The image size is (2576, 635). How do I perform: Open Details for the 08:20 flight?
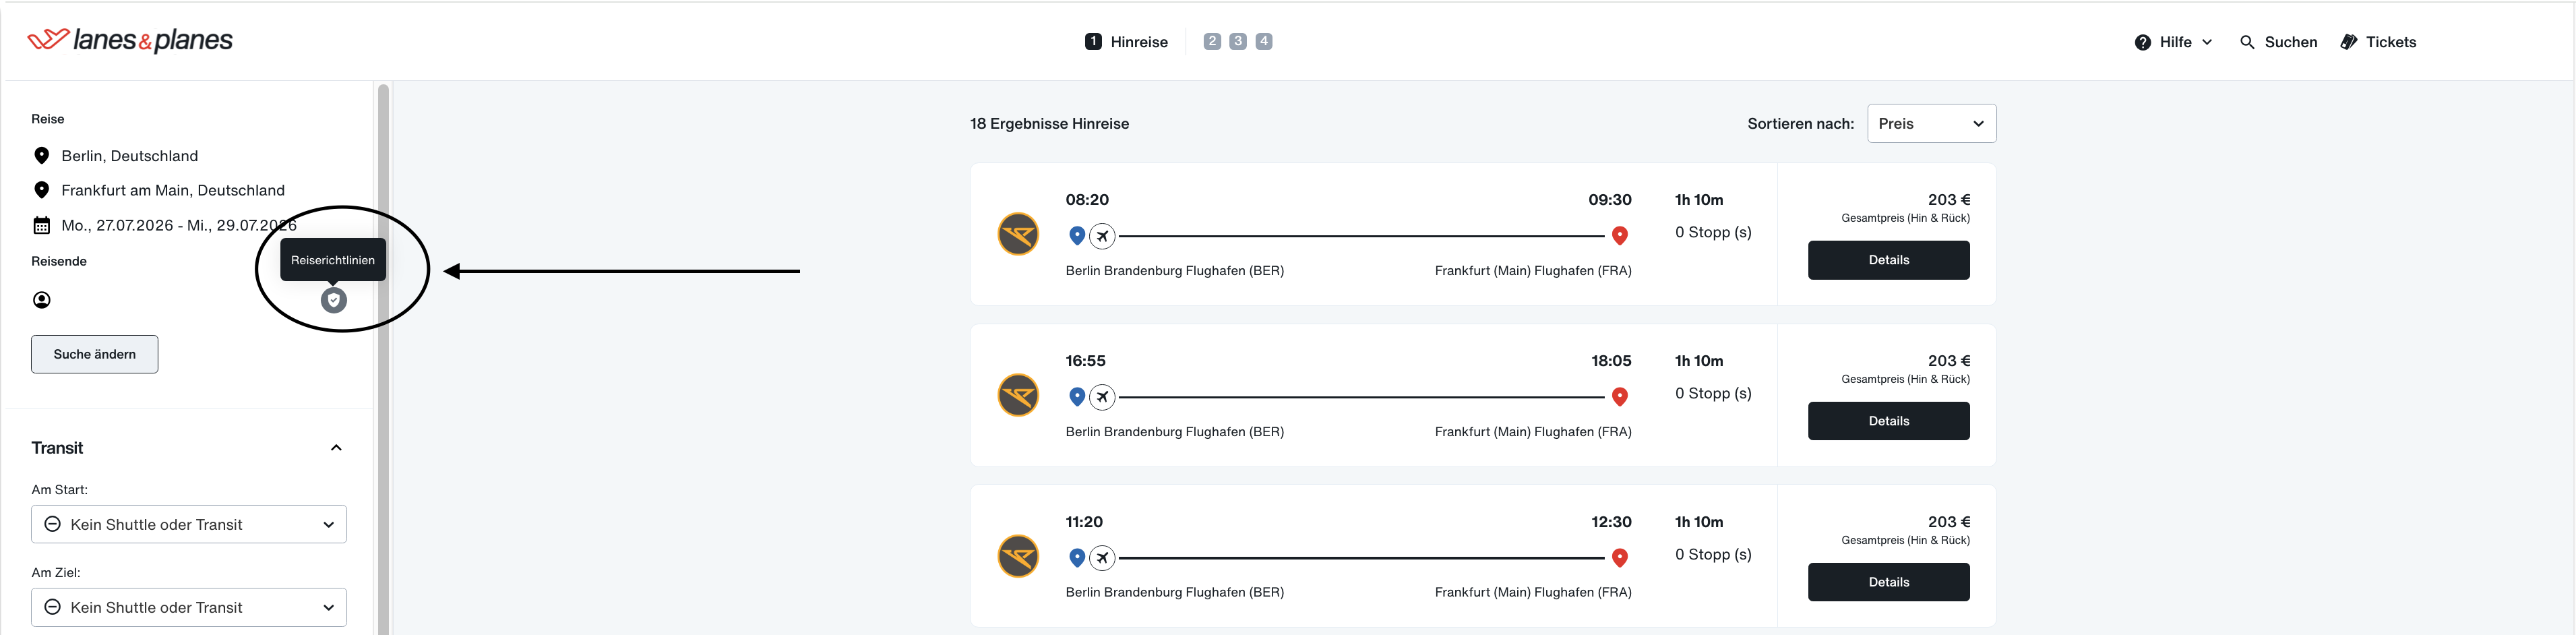pos(1888,260)
